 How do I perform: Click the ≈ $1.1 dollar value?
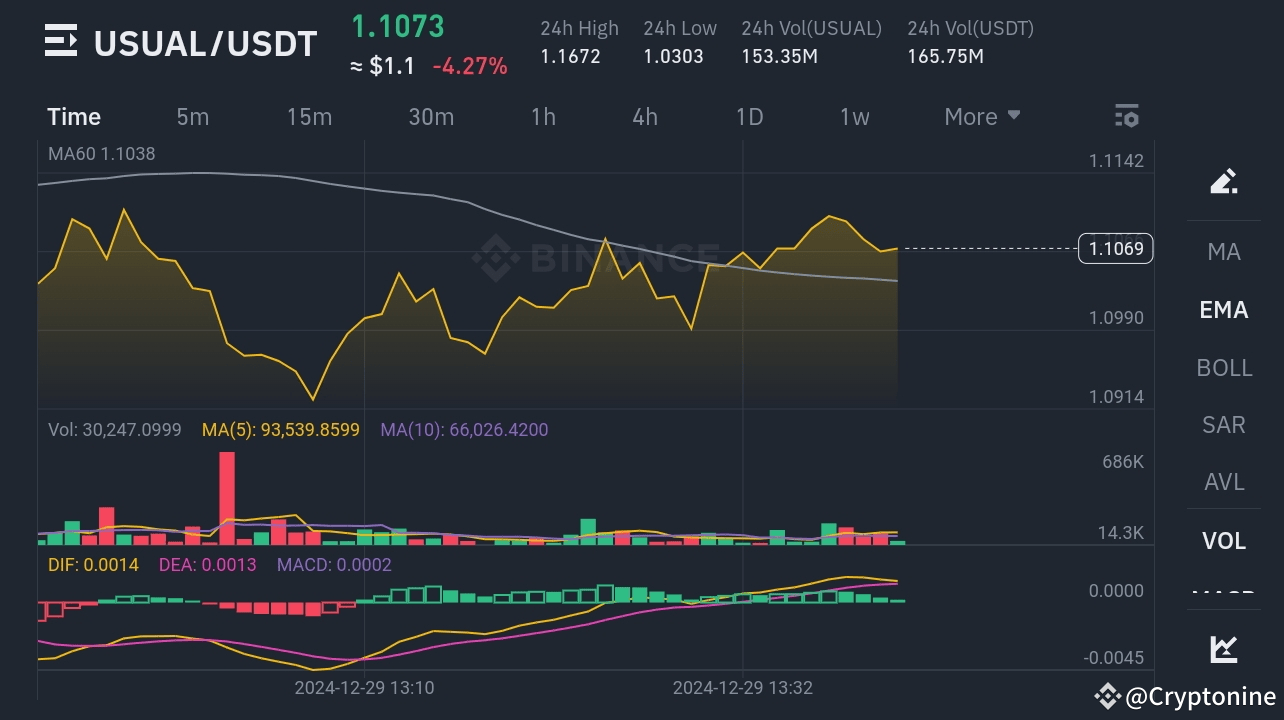pyautogui.click(x=382, y=67)
